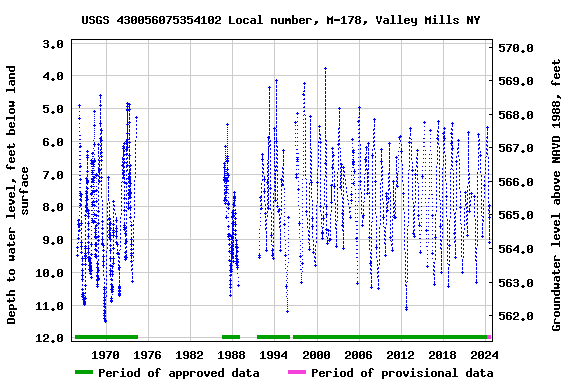Screen dimensions: 576x384
Task: Click the green approved data legend swatch
Action: [84, 372]
